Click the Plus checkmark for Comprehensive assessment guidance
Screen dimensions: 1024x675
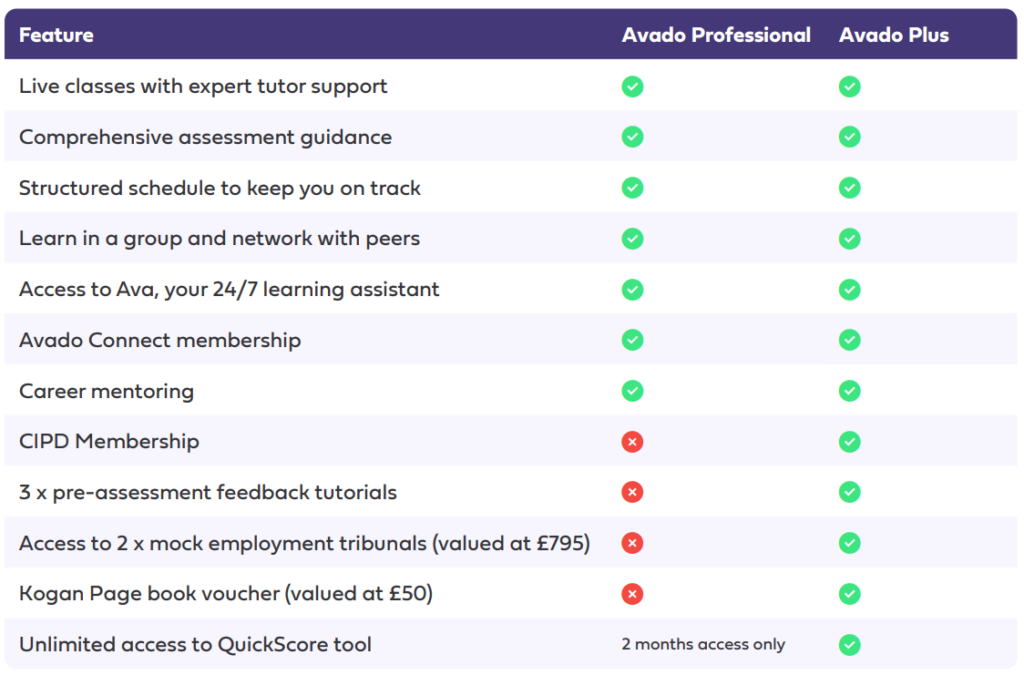849,137
